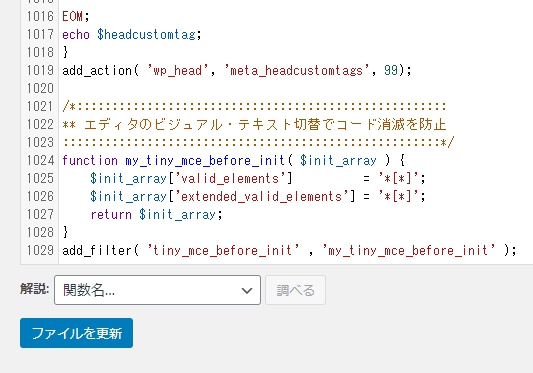Viewport: 533px width, 373px height.
Task: Click the add_filter line 1029
Action: 289,251
